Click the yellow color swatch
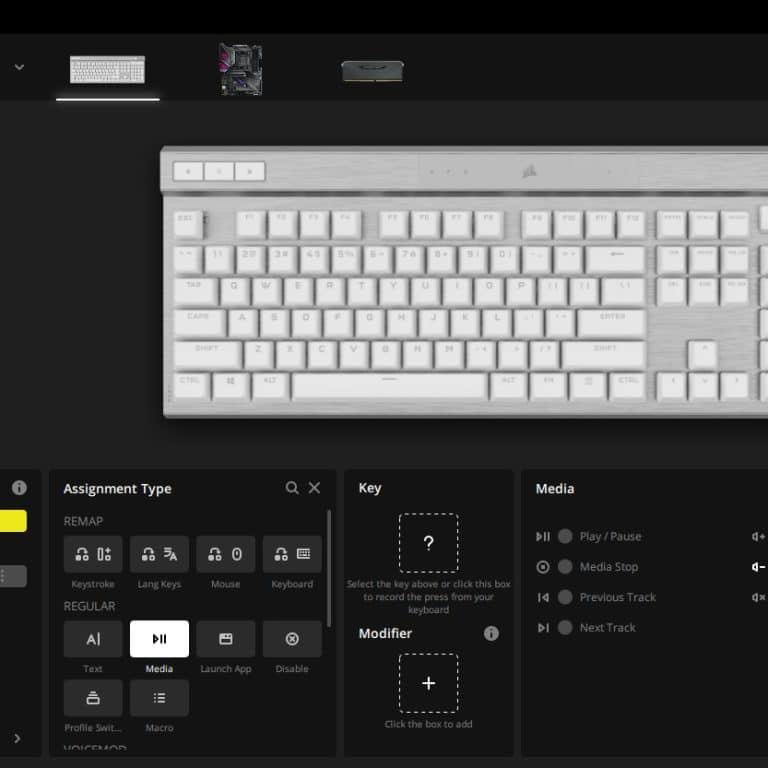This screenshot has width=768, height=768. pos(13,521)
